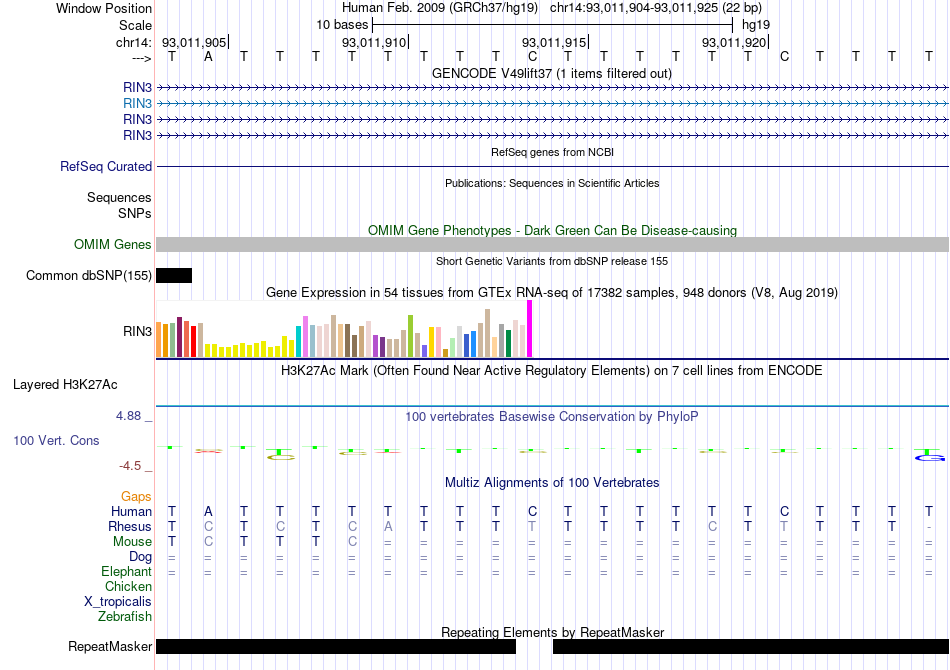This screenshot has height=670, width=950.
Task: Click the SNPs track label
Action: [135, 213]
